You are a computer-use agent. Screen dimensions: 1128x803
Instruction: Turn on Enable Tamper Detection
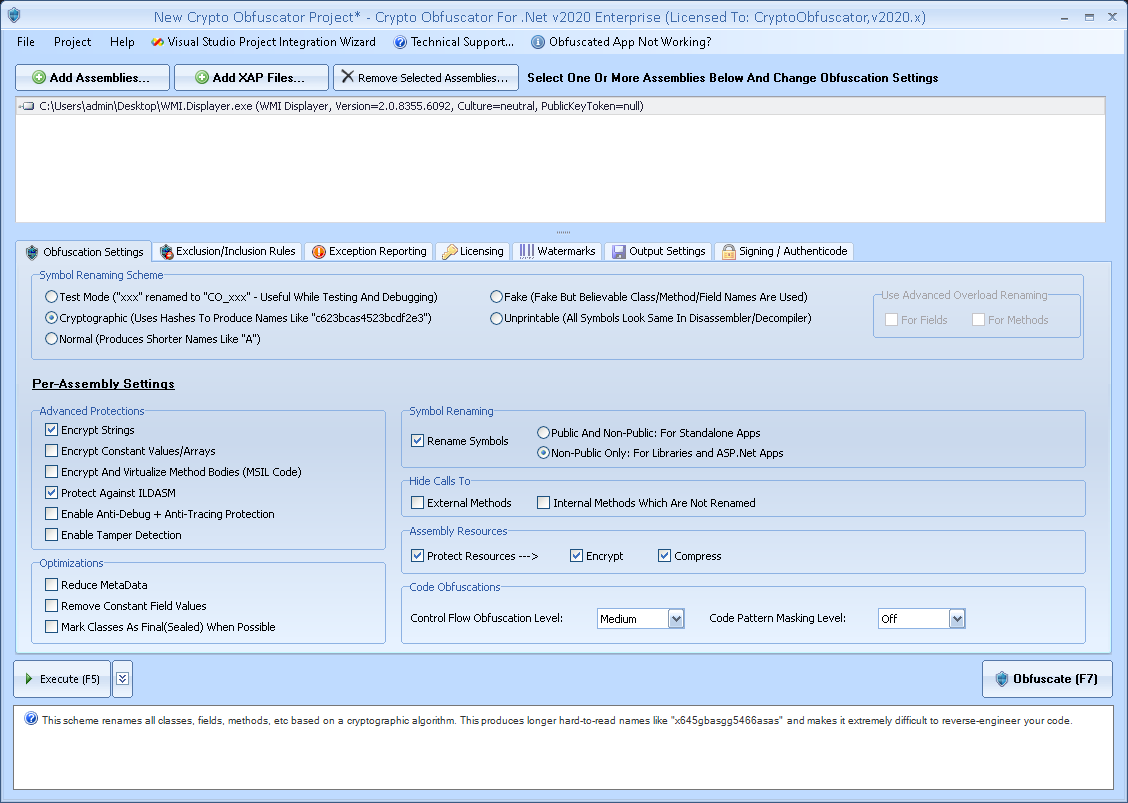51,535
